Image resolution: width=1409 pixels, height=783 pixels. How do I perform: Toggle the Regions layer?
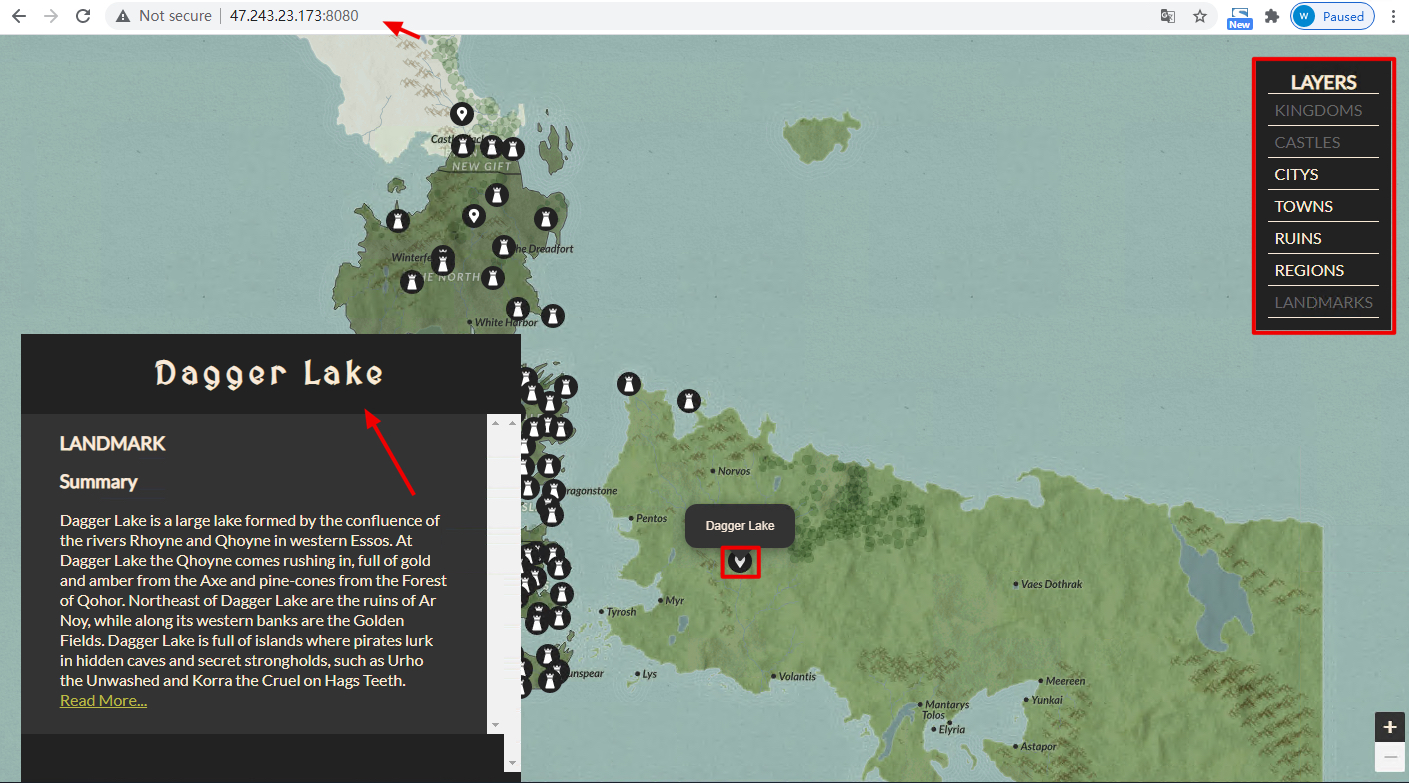tap(1323, 270)
